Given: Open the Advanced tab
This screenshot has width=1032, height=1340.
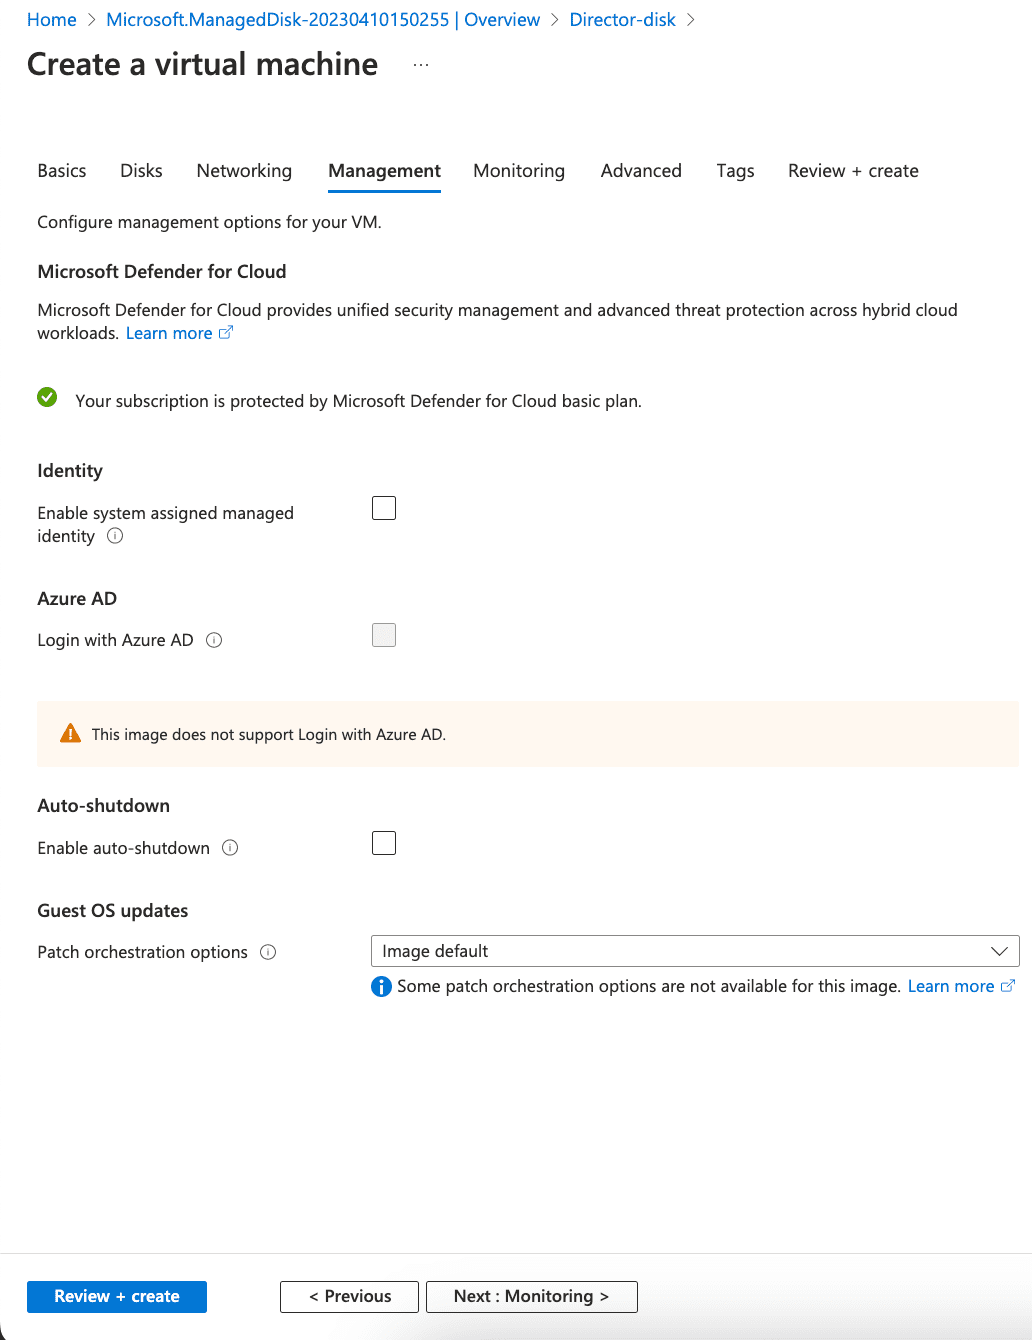Looking at the screenshot, I should click(641, 171).
